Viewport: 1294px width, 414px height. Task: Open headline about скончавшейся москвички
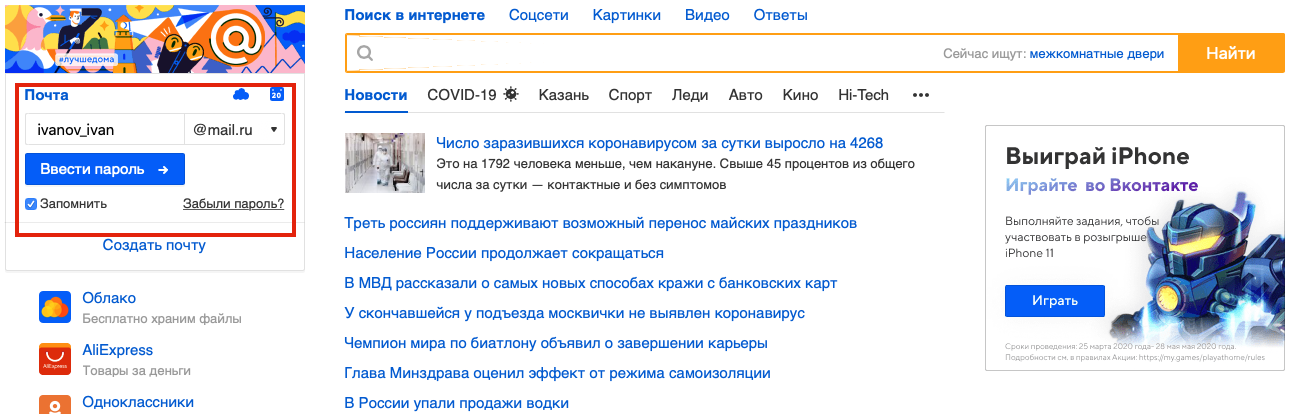coord(574,313)
